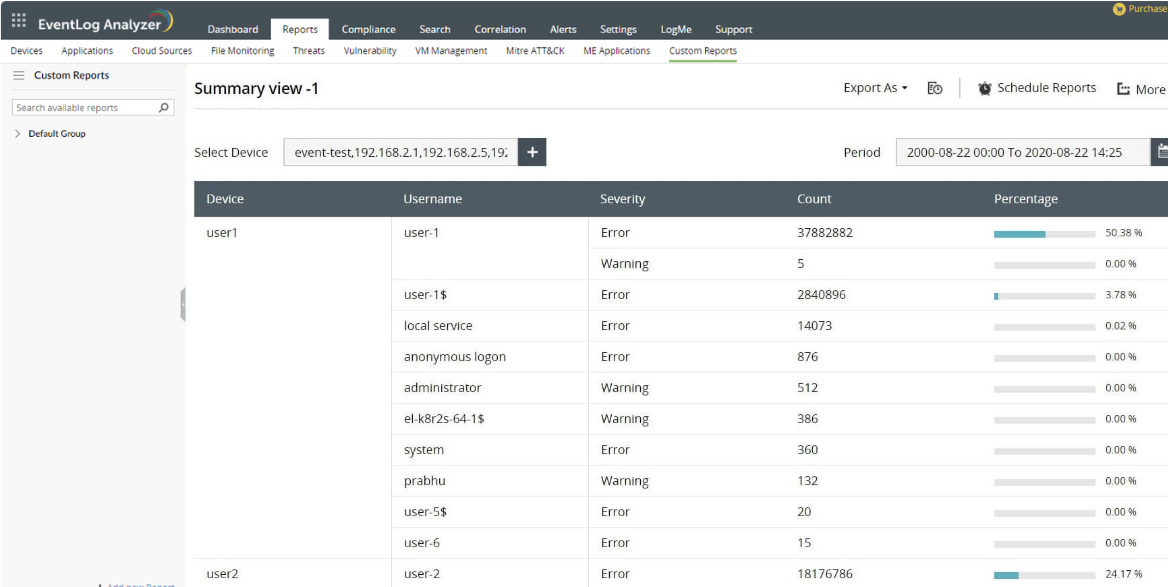
Task: Open the apps grid icon
Action: 19,21
